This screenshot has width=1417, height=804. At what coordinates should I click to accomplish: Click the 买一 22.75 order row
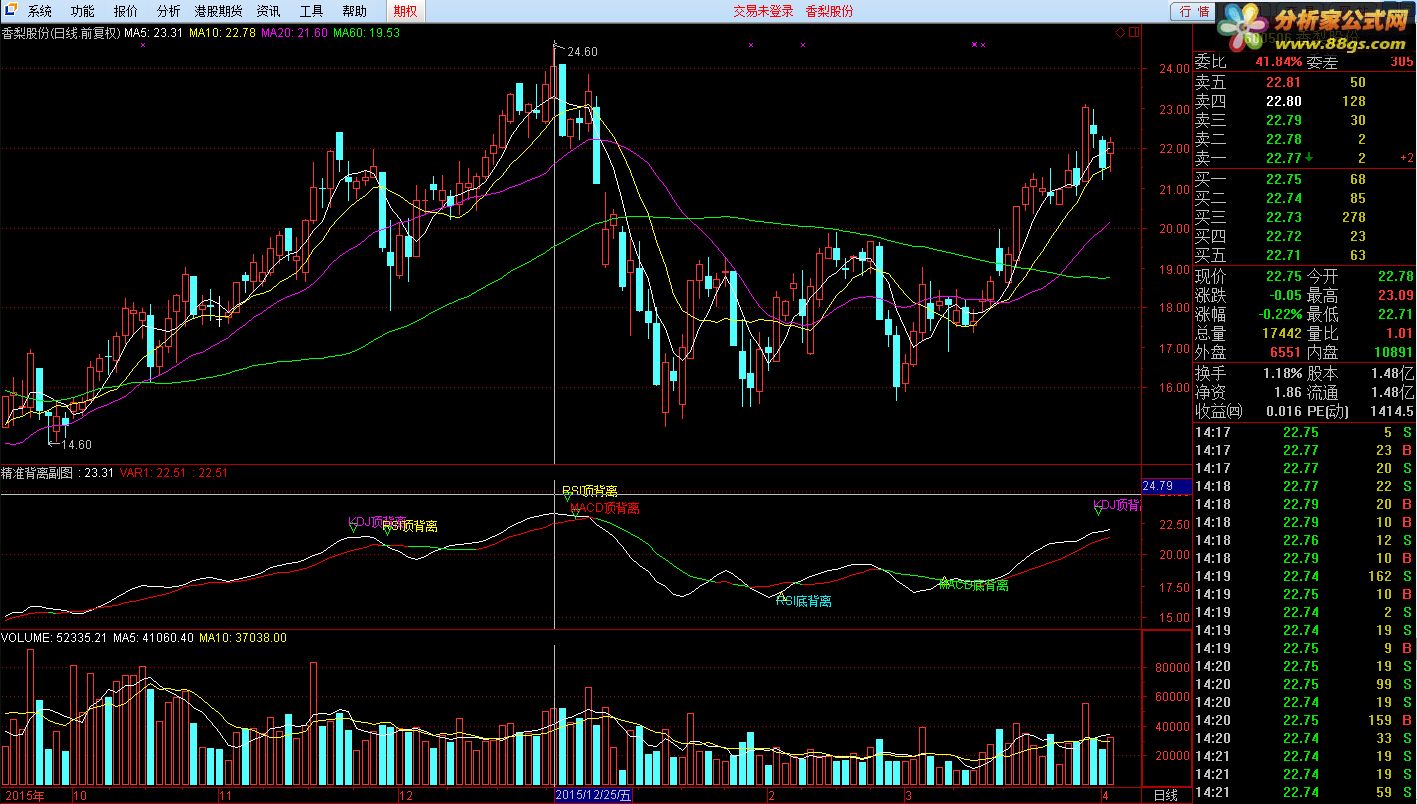[x=1304, y=179]
